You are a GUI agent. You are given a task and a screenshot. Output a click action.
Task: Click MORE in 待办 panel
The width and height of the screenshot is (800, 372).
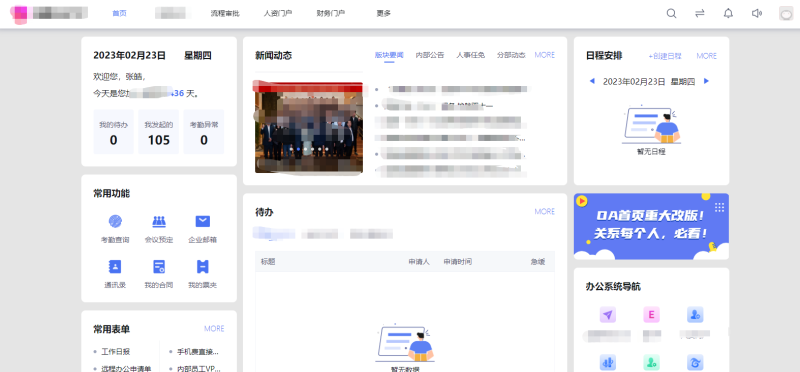[x=544, y=211]
